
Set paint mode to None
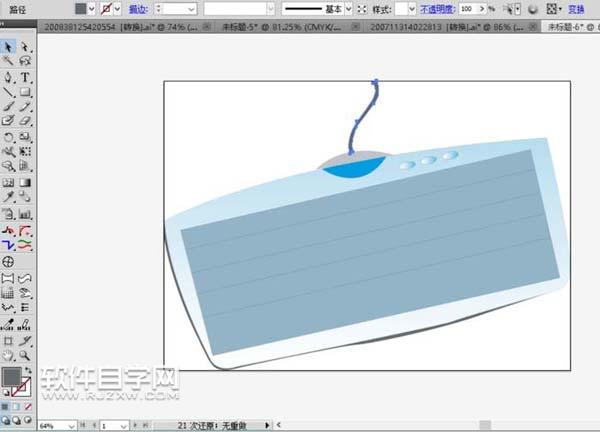pyautogui.click(x=28, y=406)
